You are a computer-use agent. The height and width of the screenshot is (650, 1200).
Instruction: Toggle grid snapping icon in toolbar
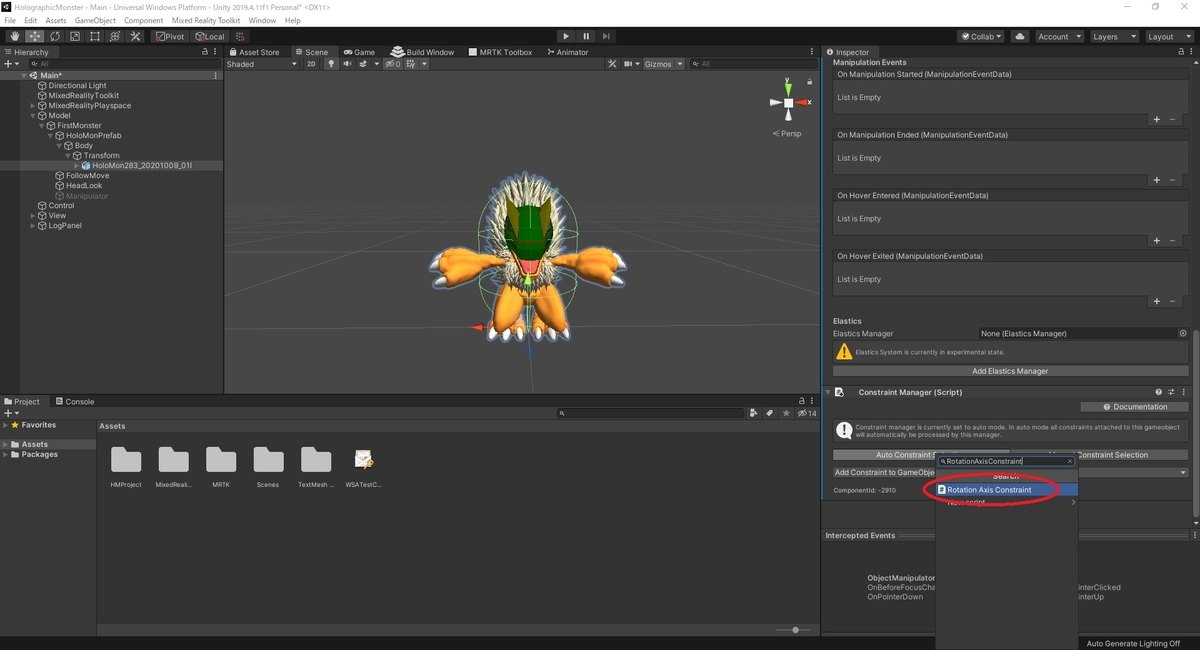240,36
